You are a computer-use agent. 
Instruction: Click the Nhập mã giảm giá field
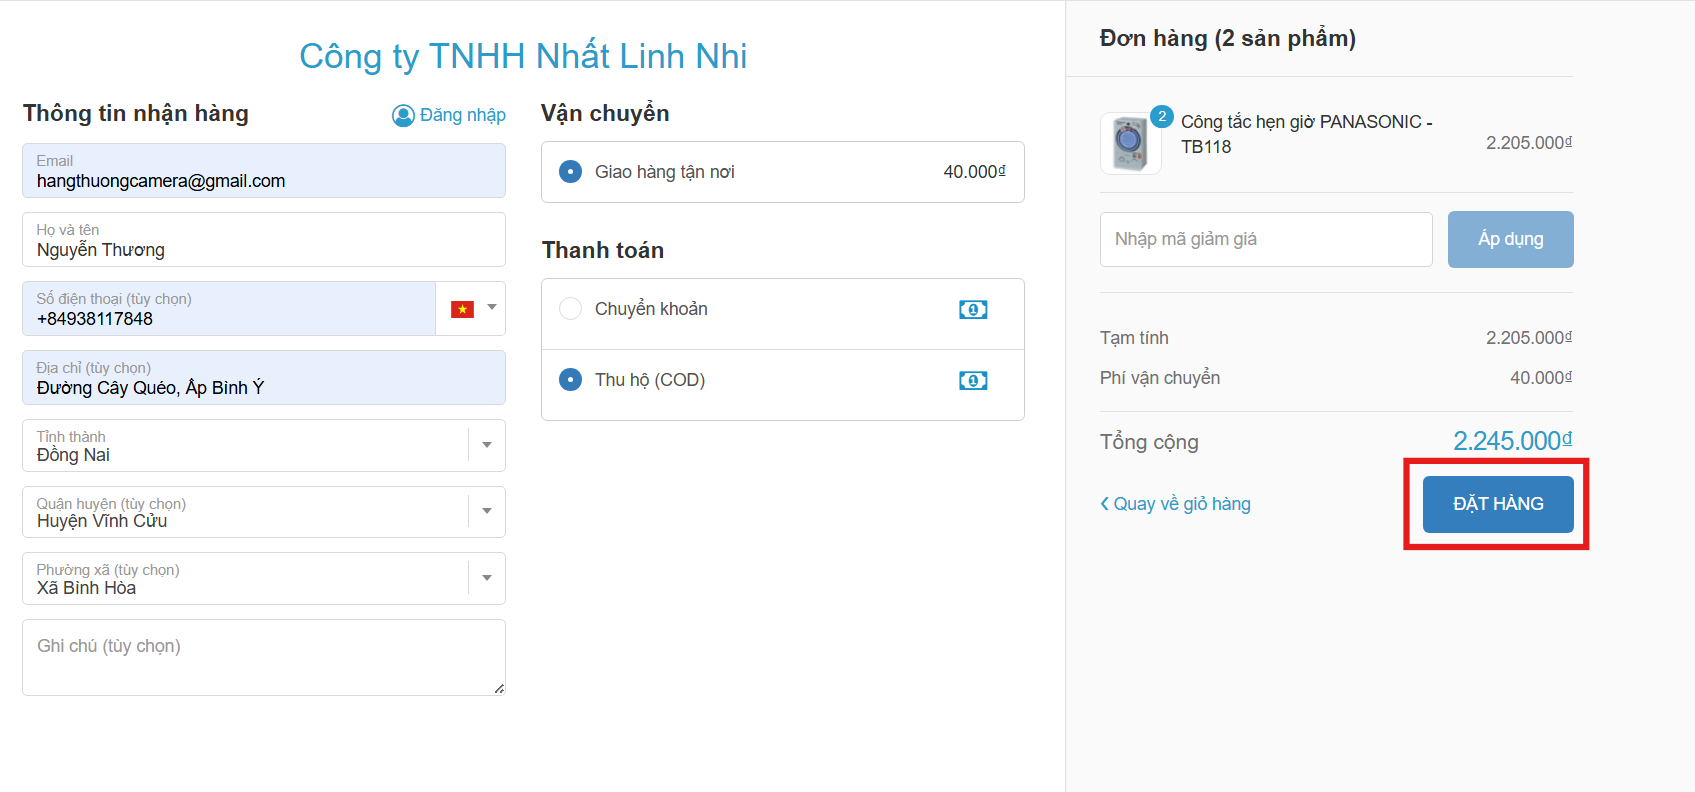pos(1266,239)
